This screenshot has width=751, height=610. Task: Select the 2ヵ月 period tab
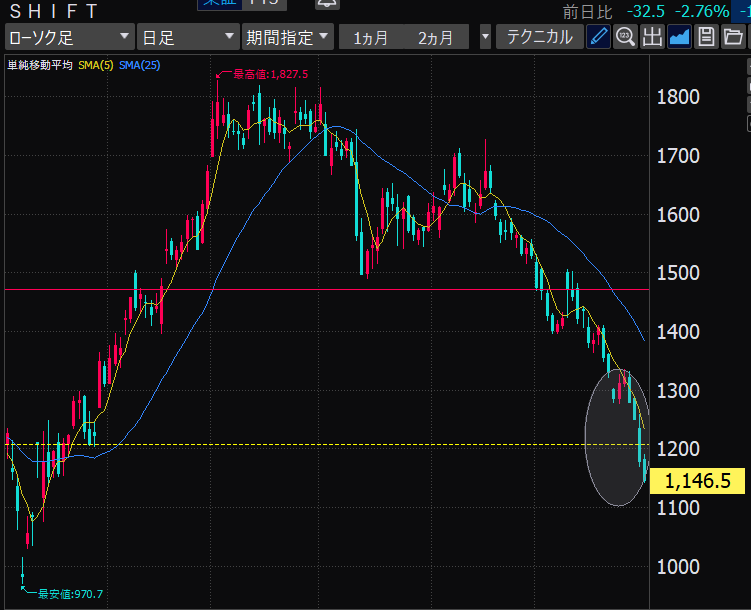435,38
